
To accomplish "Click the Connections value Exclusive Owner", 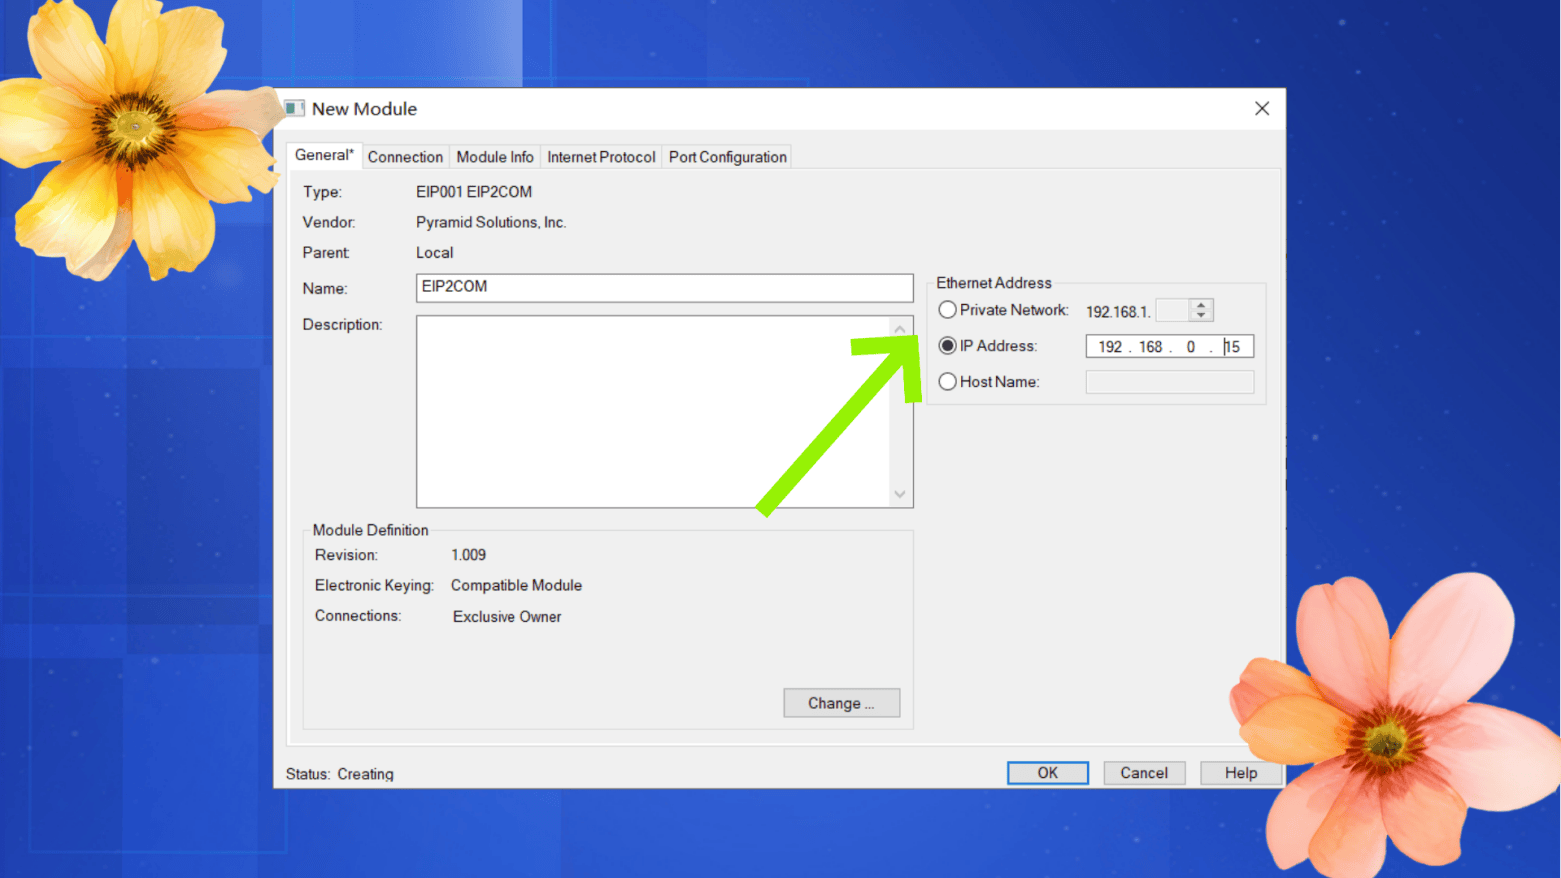I will pyautogui.click(x=507, y=617).
